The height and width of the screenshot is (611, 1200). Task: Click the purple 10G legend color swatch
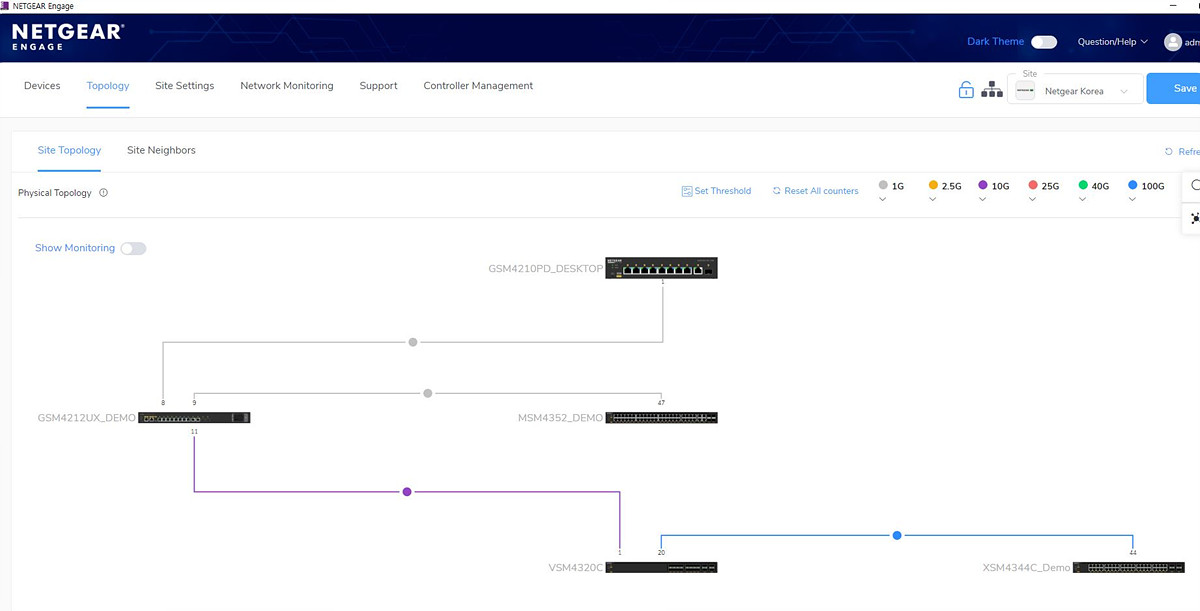983,186
